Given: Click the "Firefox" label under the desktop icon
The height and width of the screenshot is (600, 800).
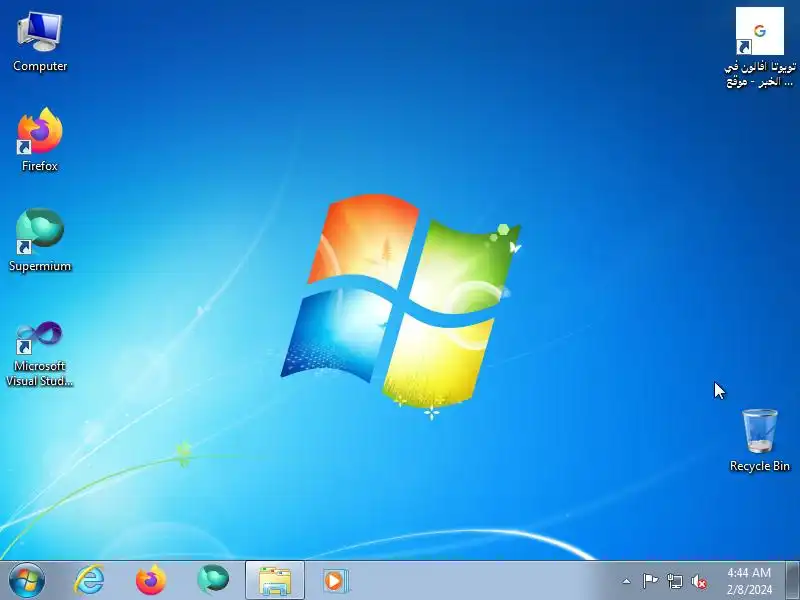Looking at the screenshot, I should tap(40, 166).
